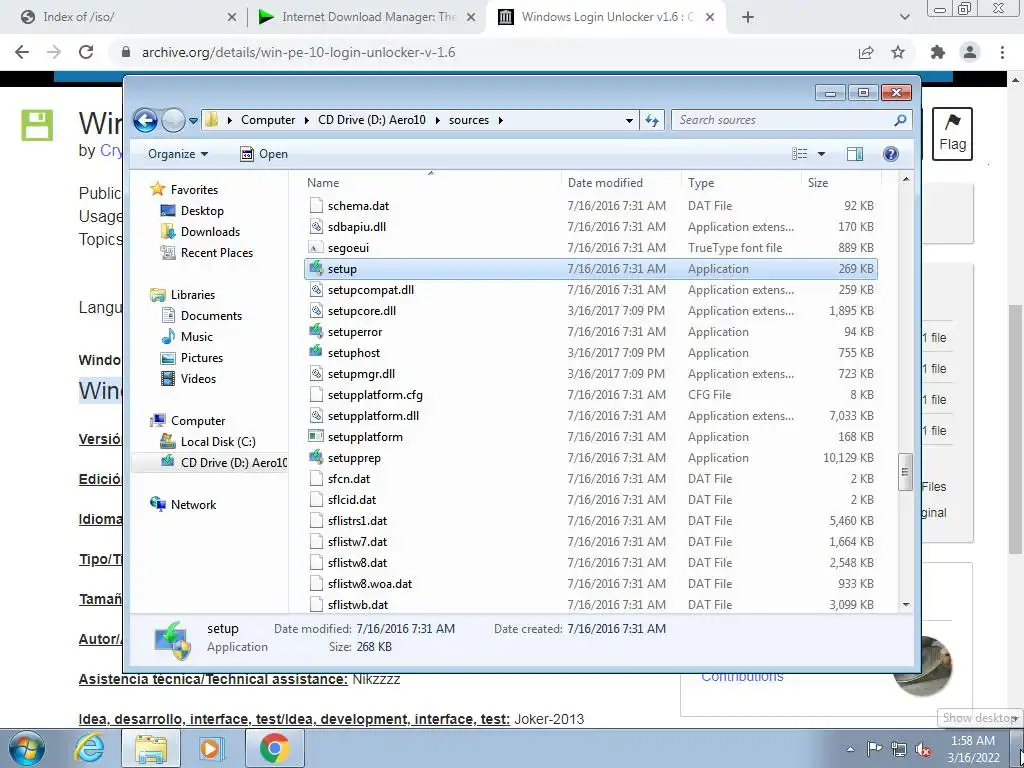Click the Explorer forward arrow button

coord(173,120)
